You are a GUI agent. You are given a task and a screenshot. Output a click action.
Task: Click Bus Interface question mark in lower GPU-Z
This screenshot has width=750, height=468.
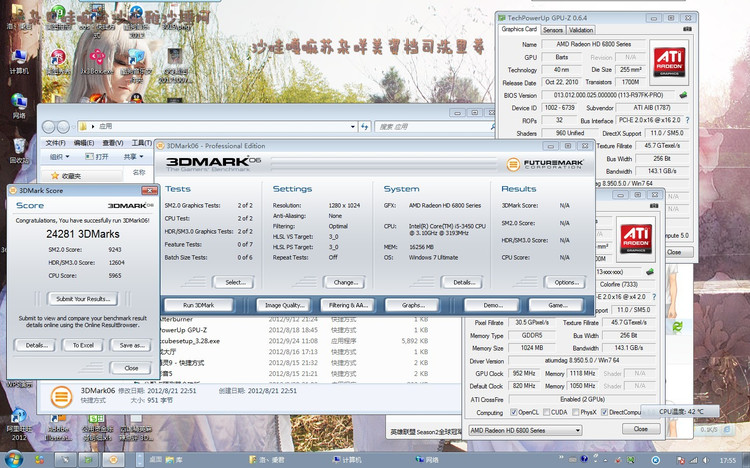654,297
